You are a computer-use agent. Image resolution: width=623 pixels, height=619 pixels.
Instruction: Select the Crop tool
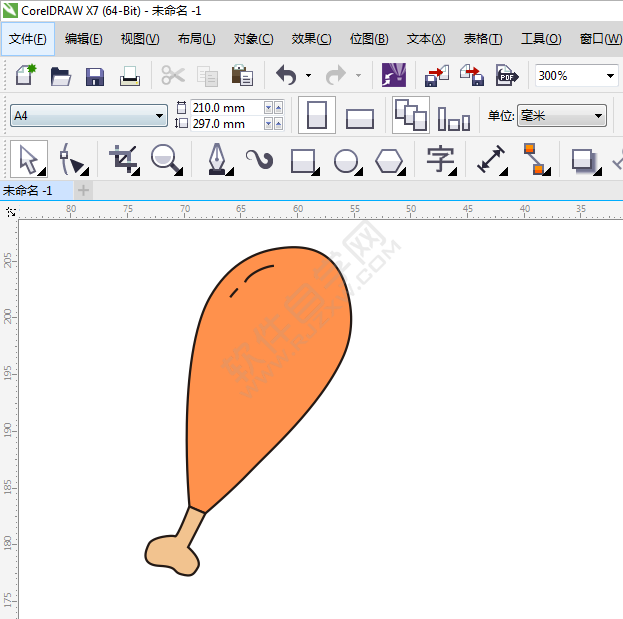coord(123,160)
